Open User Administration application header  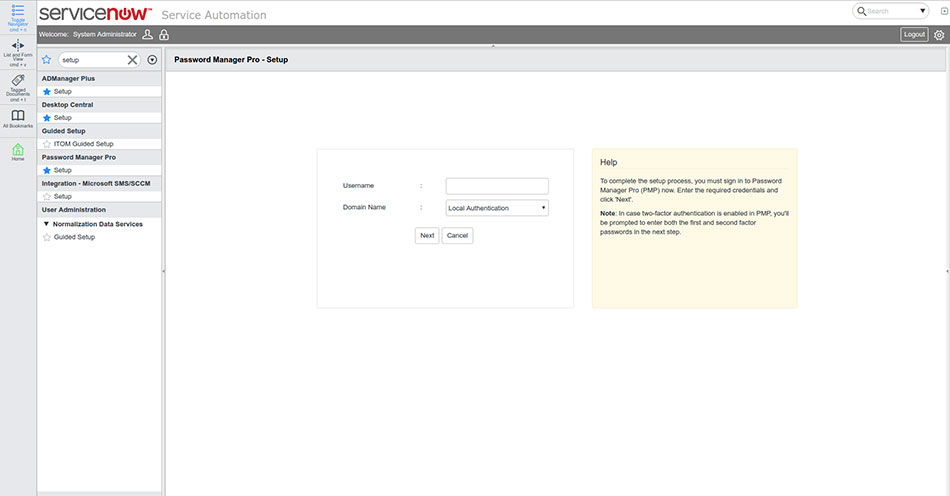(x=99, y=210)
